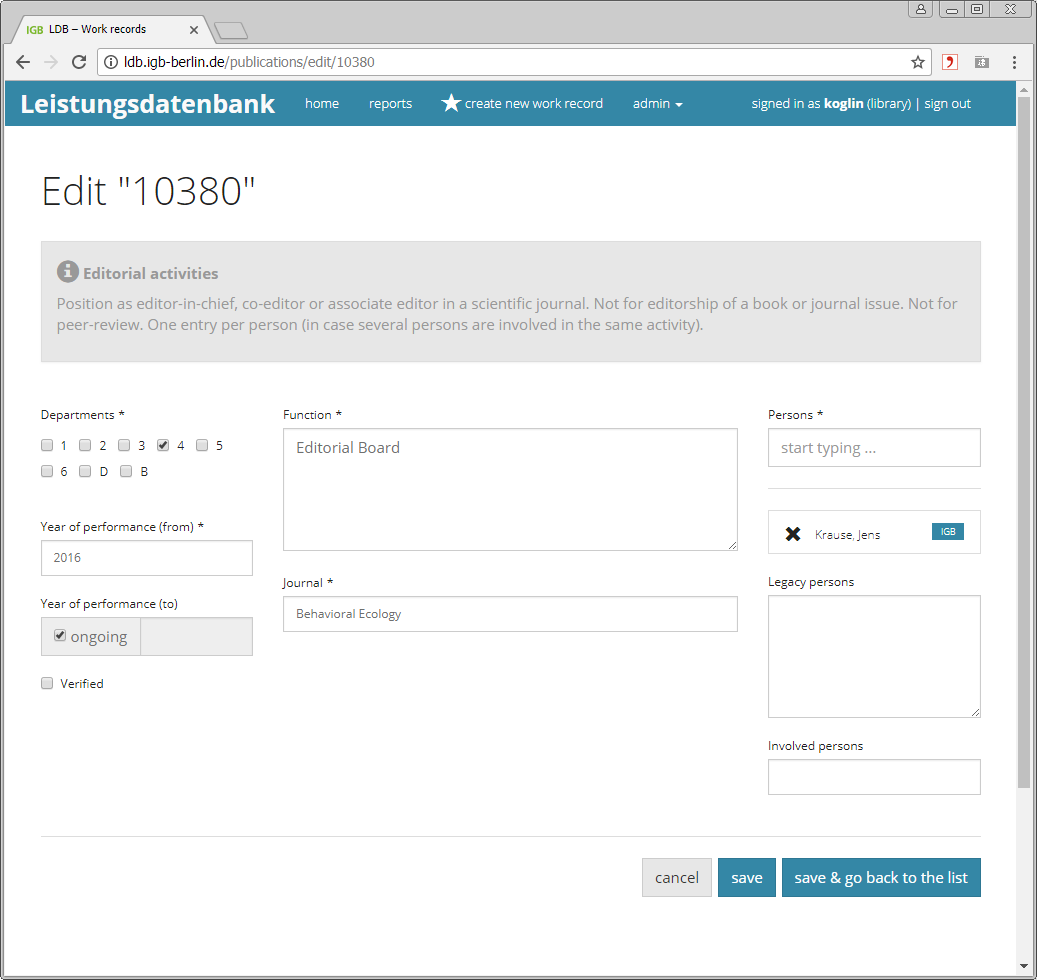Expand the admin dropdown menu

(657, 104)
